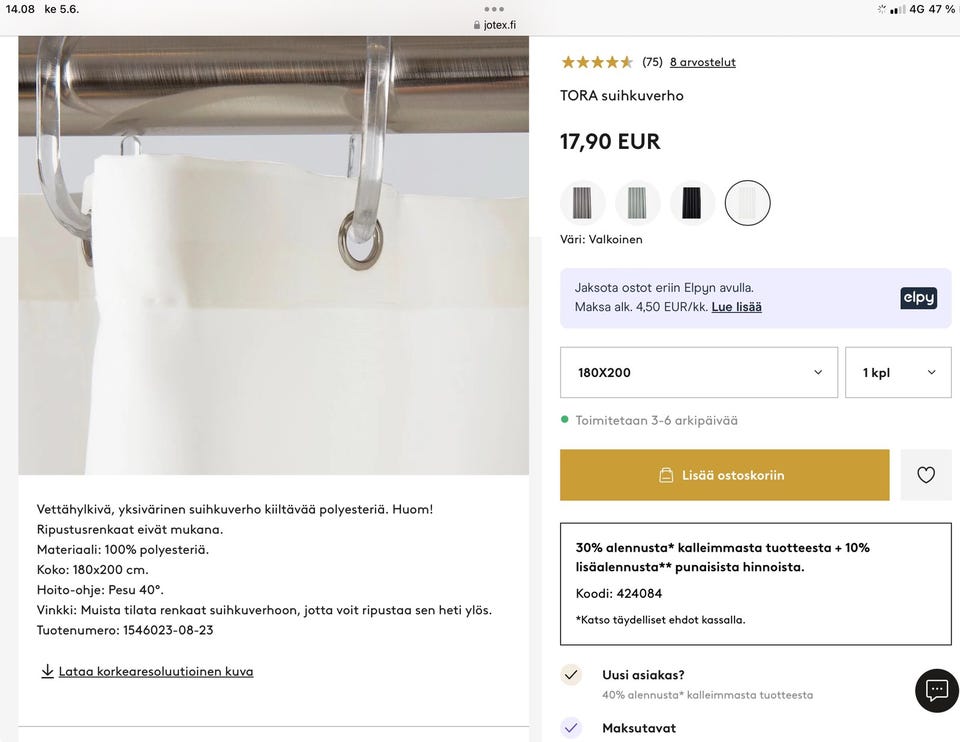This screenshot has height=742, width=960.
Task: Click the star rating icons
Action: point(597,62)
